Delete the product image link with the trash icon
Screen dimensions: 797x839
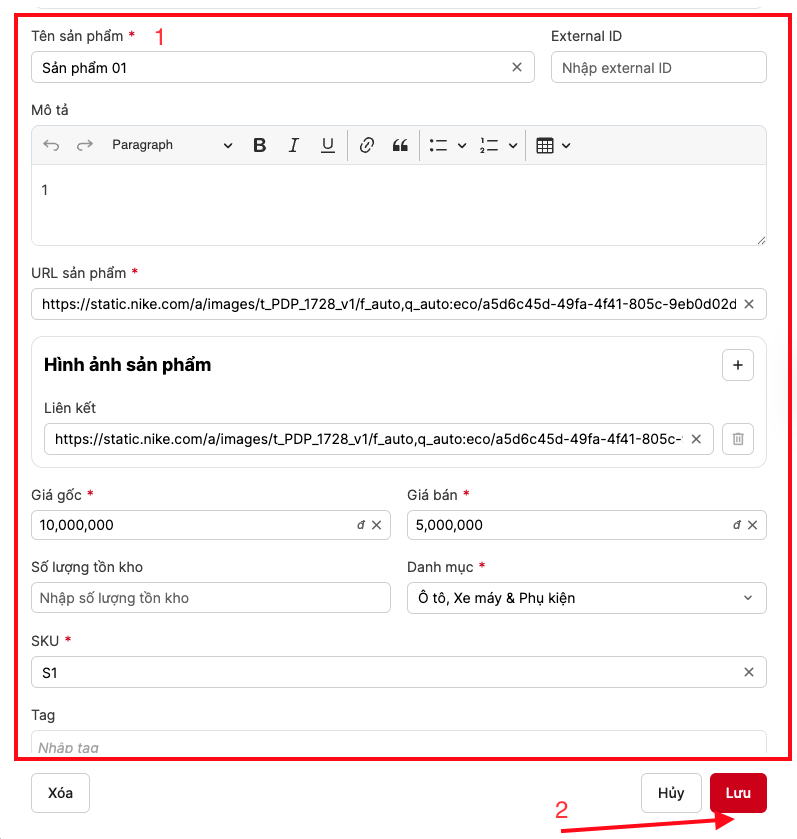[x=738, y=439]
